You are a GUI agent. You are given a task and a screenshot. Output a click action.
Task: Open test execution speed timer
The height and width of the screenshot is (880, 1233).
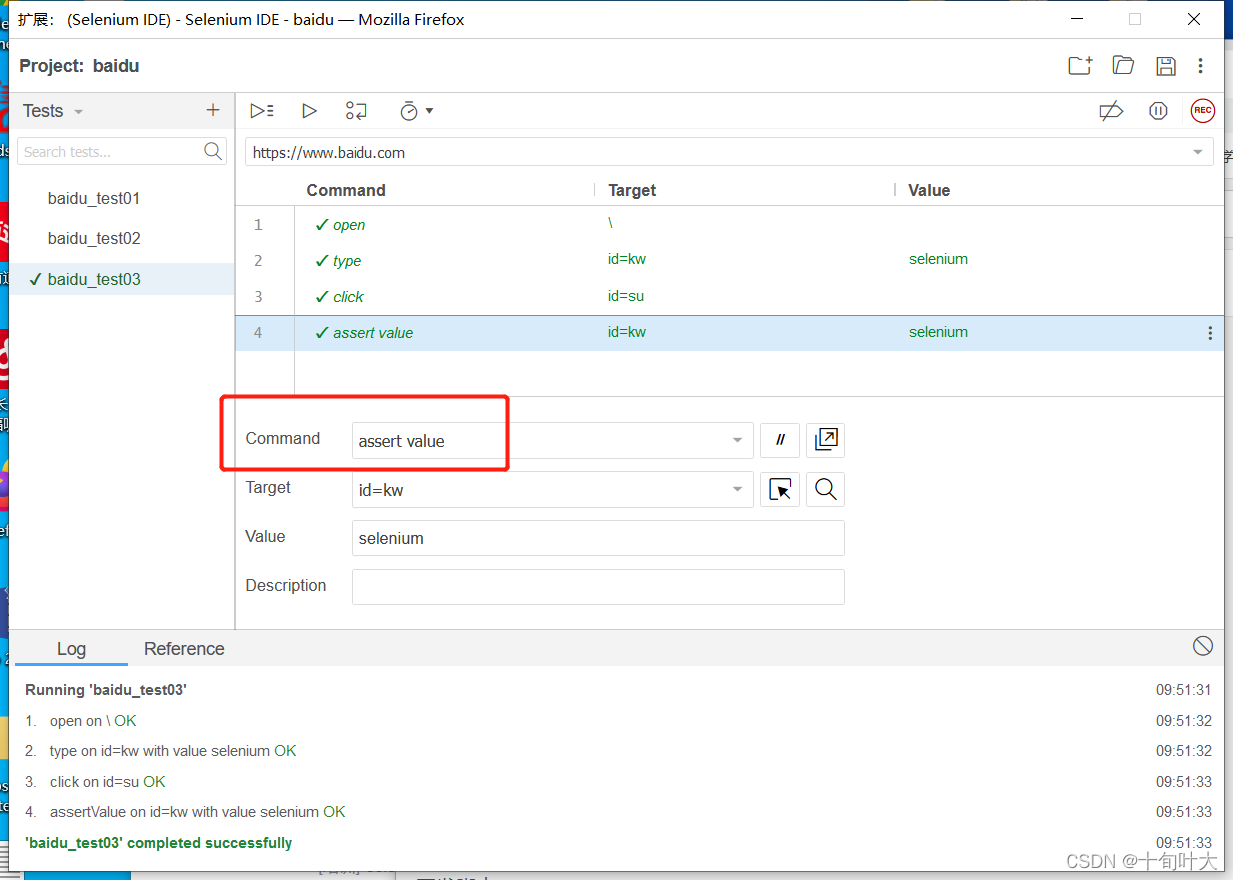[415, 111]
